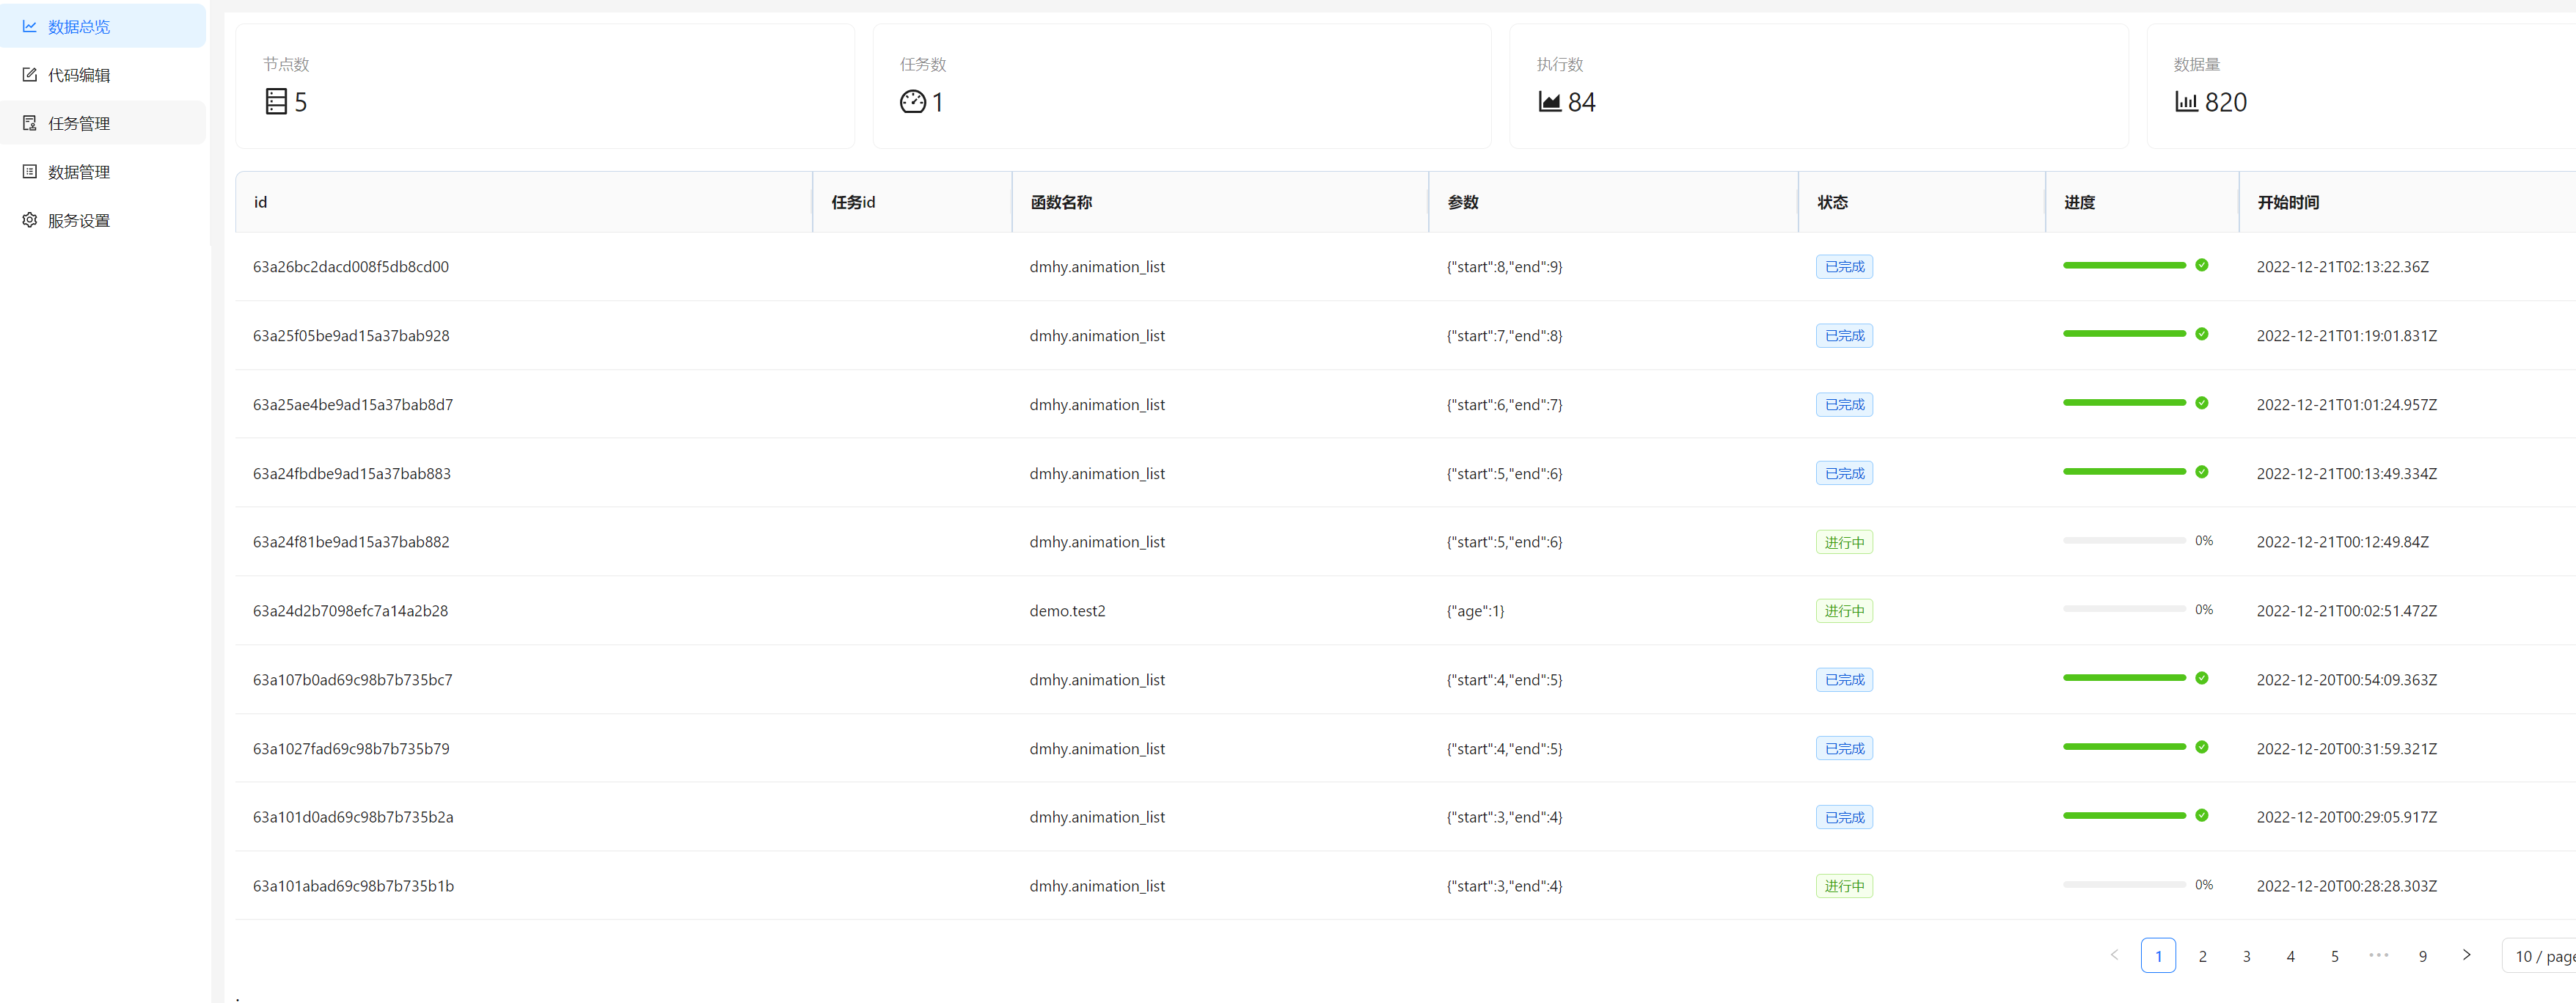Click the 进行中 status tag on the demo.test2 row
Image resolution: width=2576 pixels, height=1003 pixels.
[x=1844, y=611]
